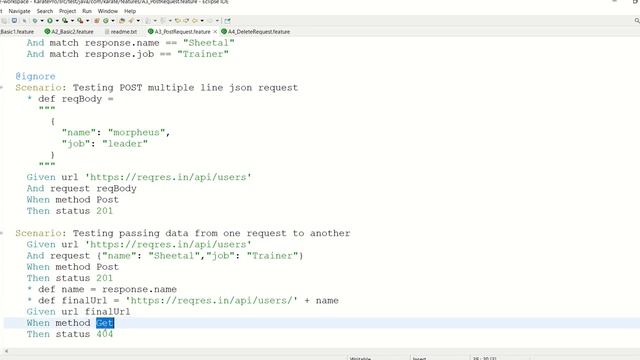Screen dimensions: 640x360
Task: Open the Run icon dropdown arrow
Action: (x=57, y=20)
